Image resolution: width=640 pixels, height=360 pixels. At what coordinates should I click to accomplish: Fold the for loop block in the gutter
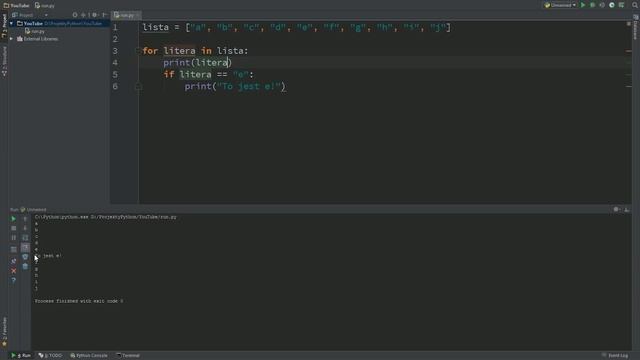138,51
